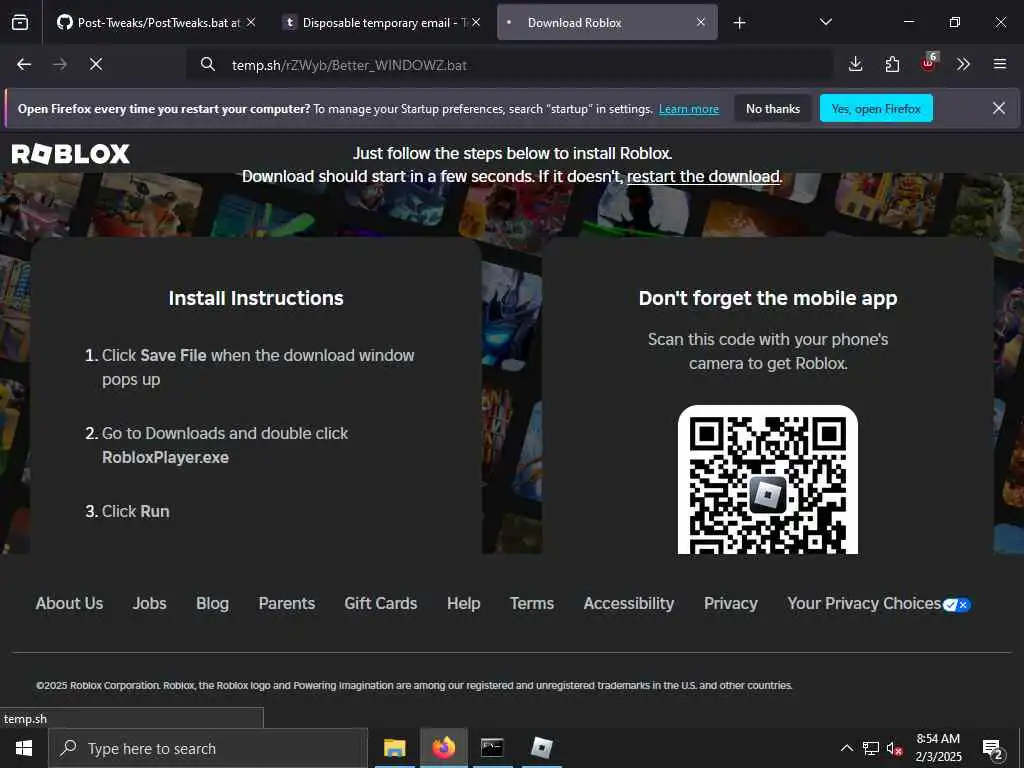Click Firefox taskbar icon
Image resolution: width=1024 pixels, height=768 pixels.
[x=443, y=748]
